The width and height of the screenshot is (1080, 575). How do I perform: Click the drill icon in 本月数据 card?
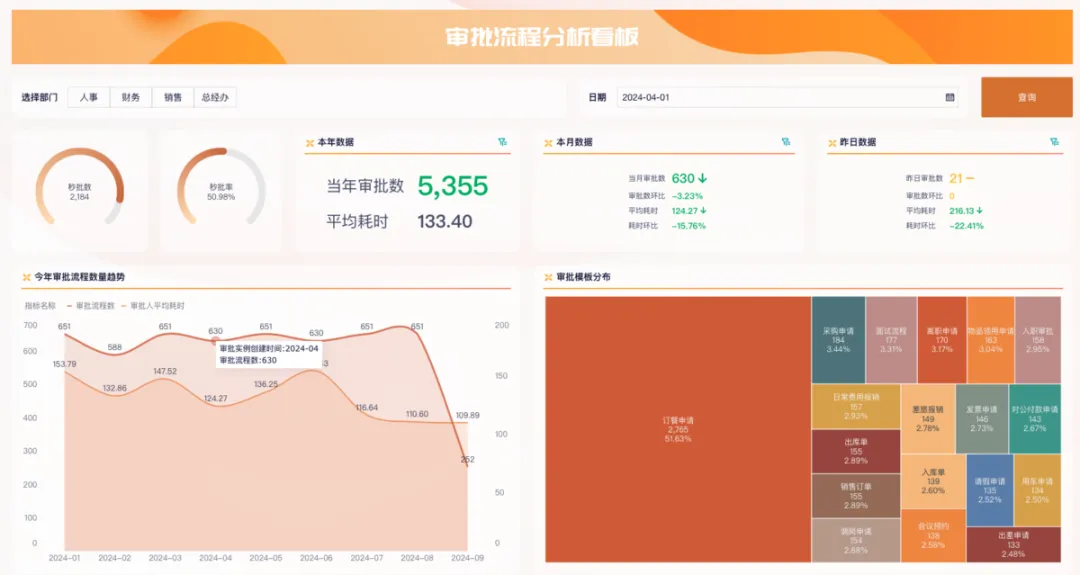786,142
